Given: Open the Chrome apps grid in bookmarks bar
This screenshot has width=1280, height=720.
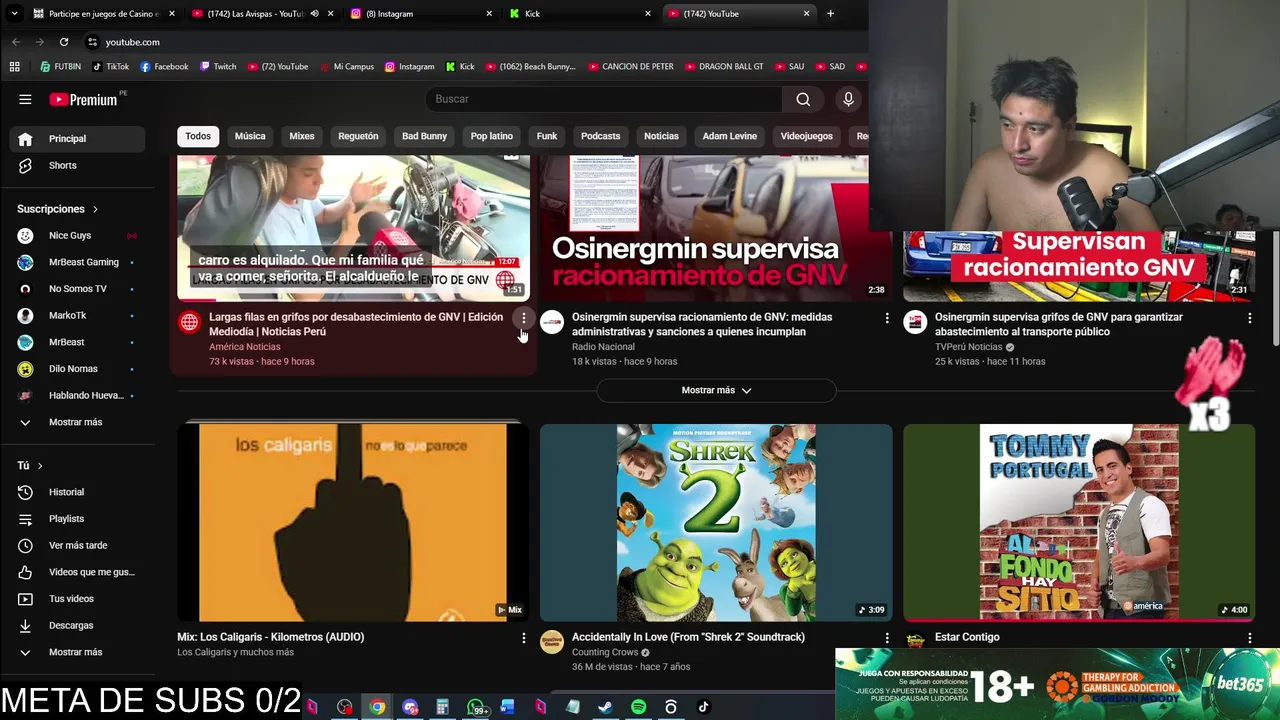Looking at the screenshot, I should click(x=14, y=67).
